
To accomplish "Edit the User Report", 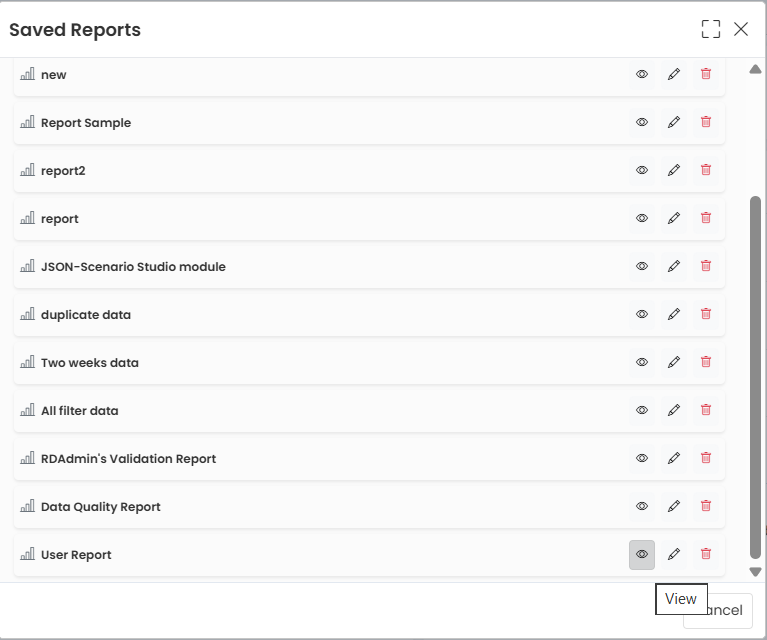I will pos(674,554).
